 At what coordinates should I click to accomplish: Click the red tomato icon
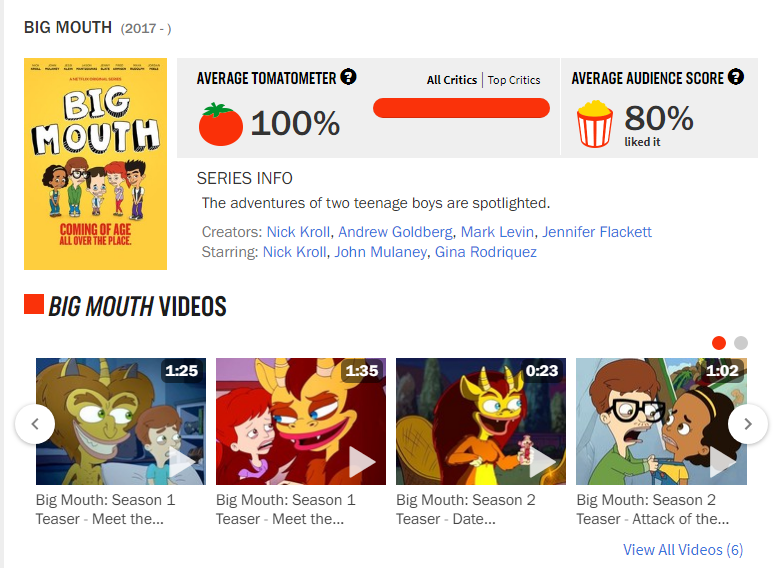[220, 125]
